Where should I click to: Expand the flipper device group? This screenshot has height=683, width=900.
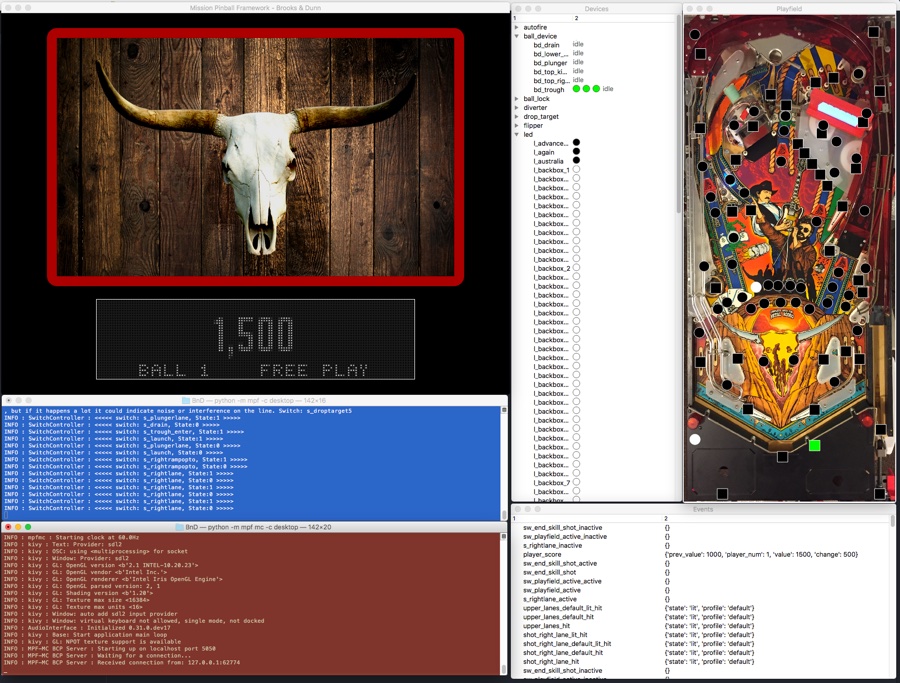[517, 126]
